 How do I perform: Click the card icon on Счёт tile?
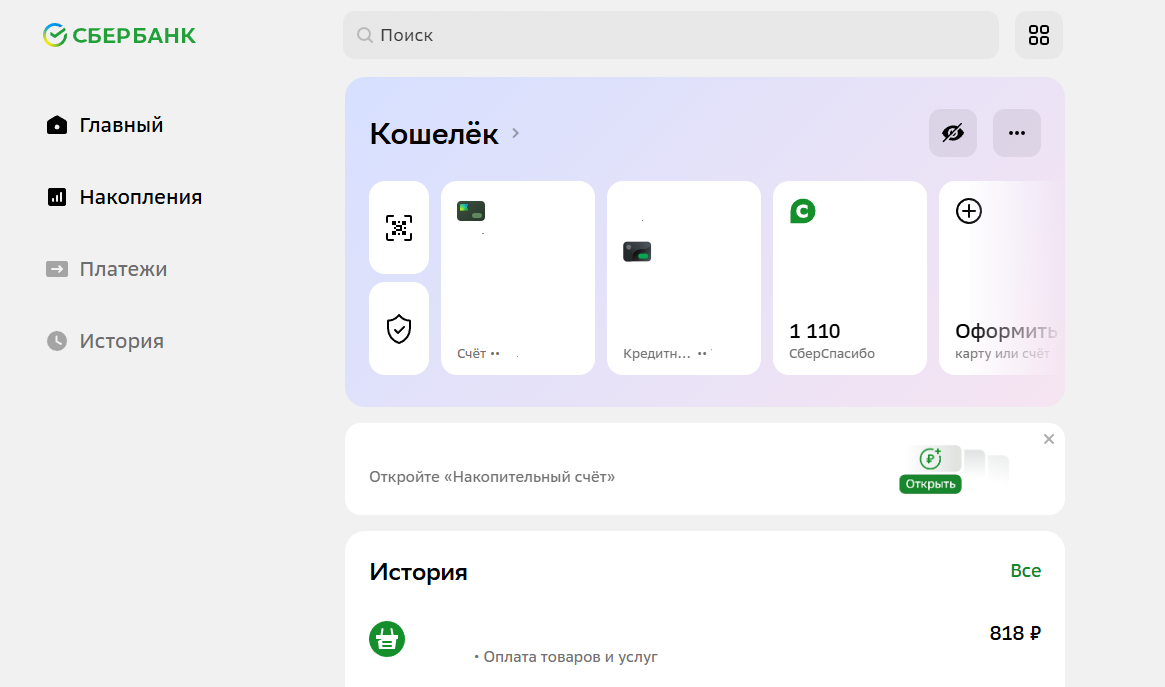click(x=471, y=211)
